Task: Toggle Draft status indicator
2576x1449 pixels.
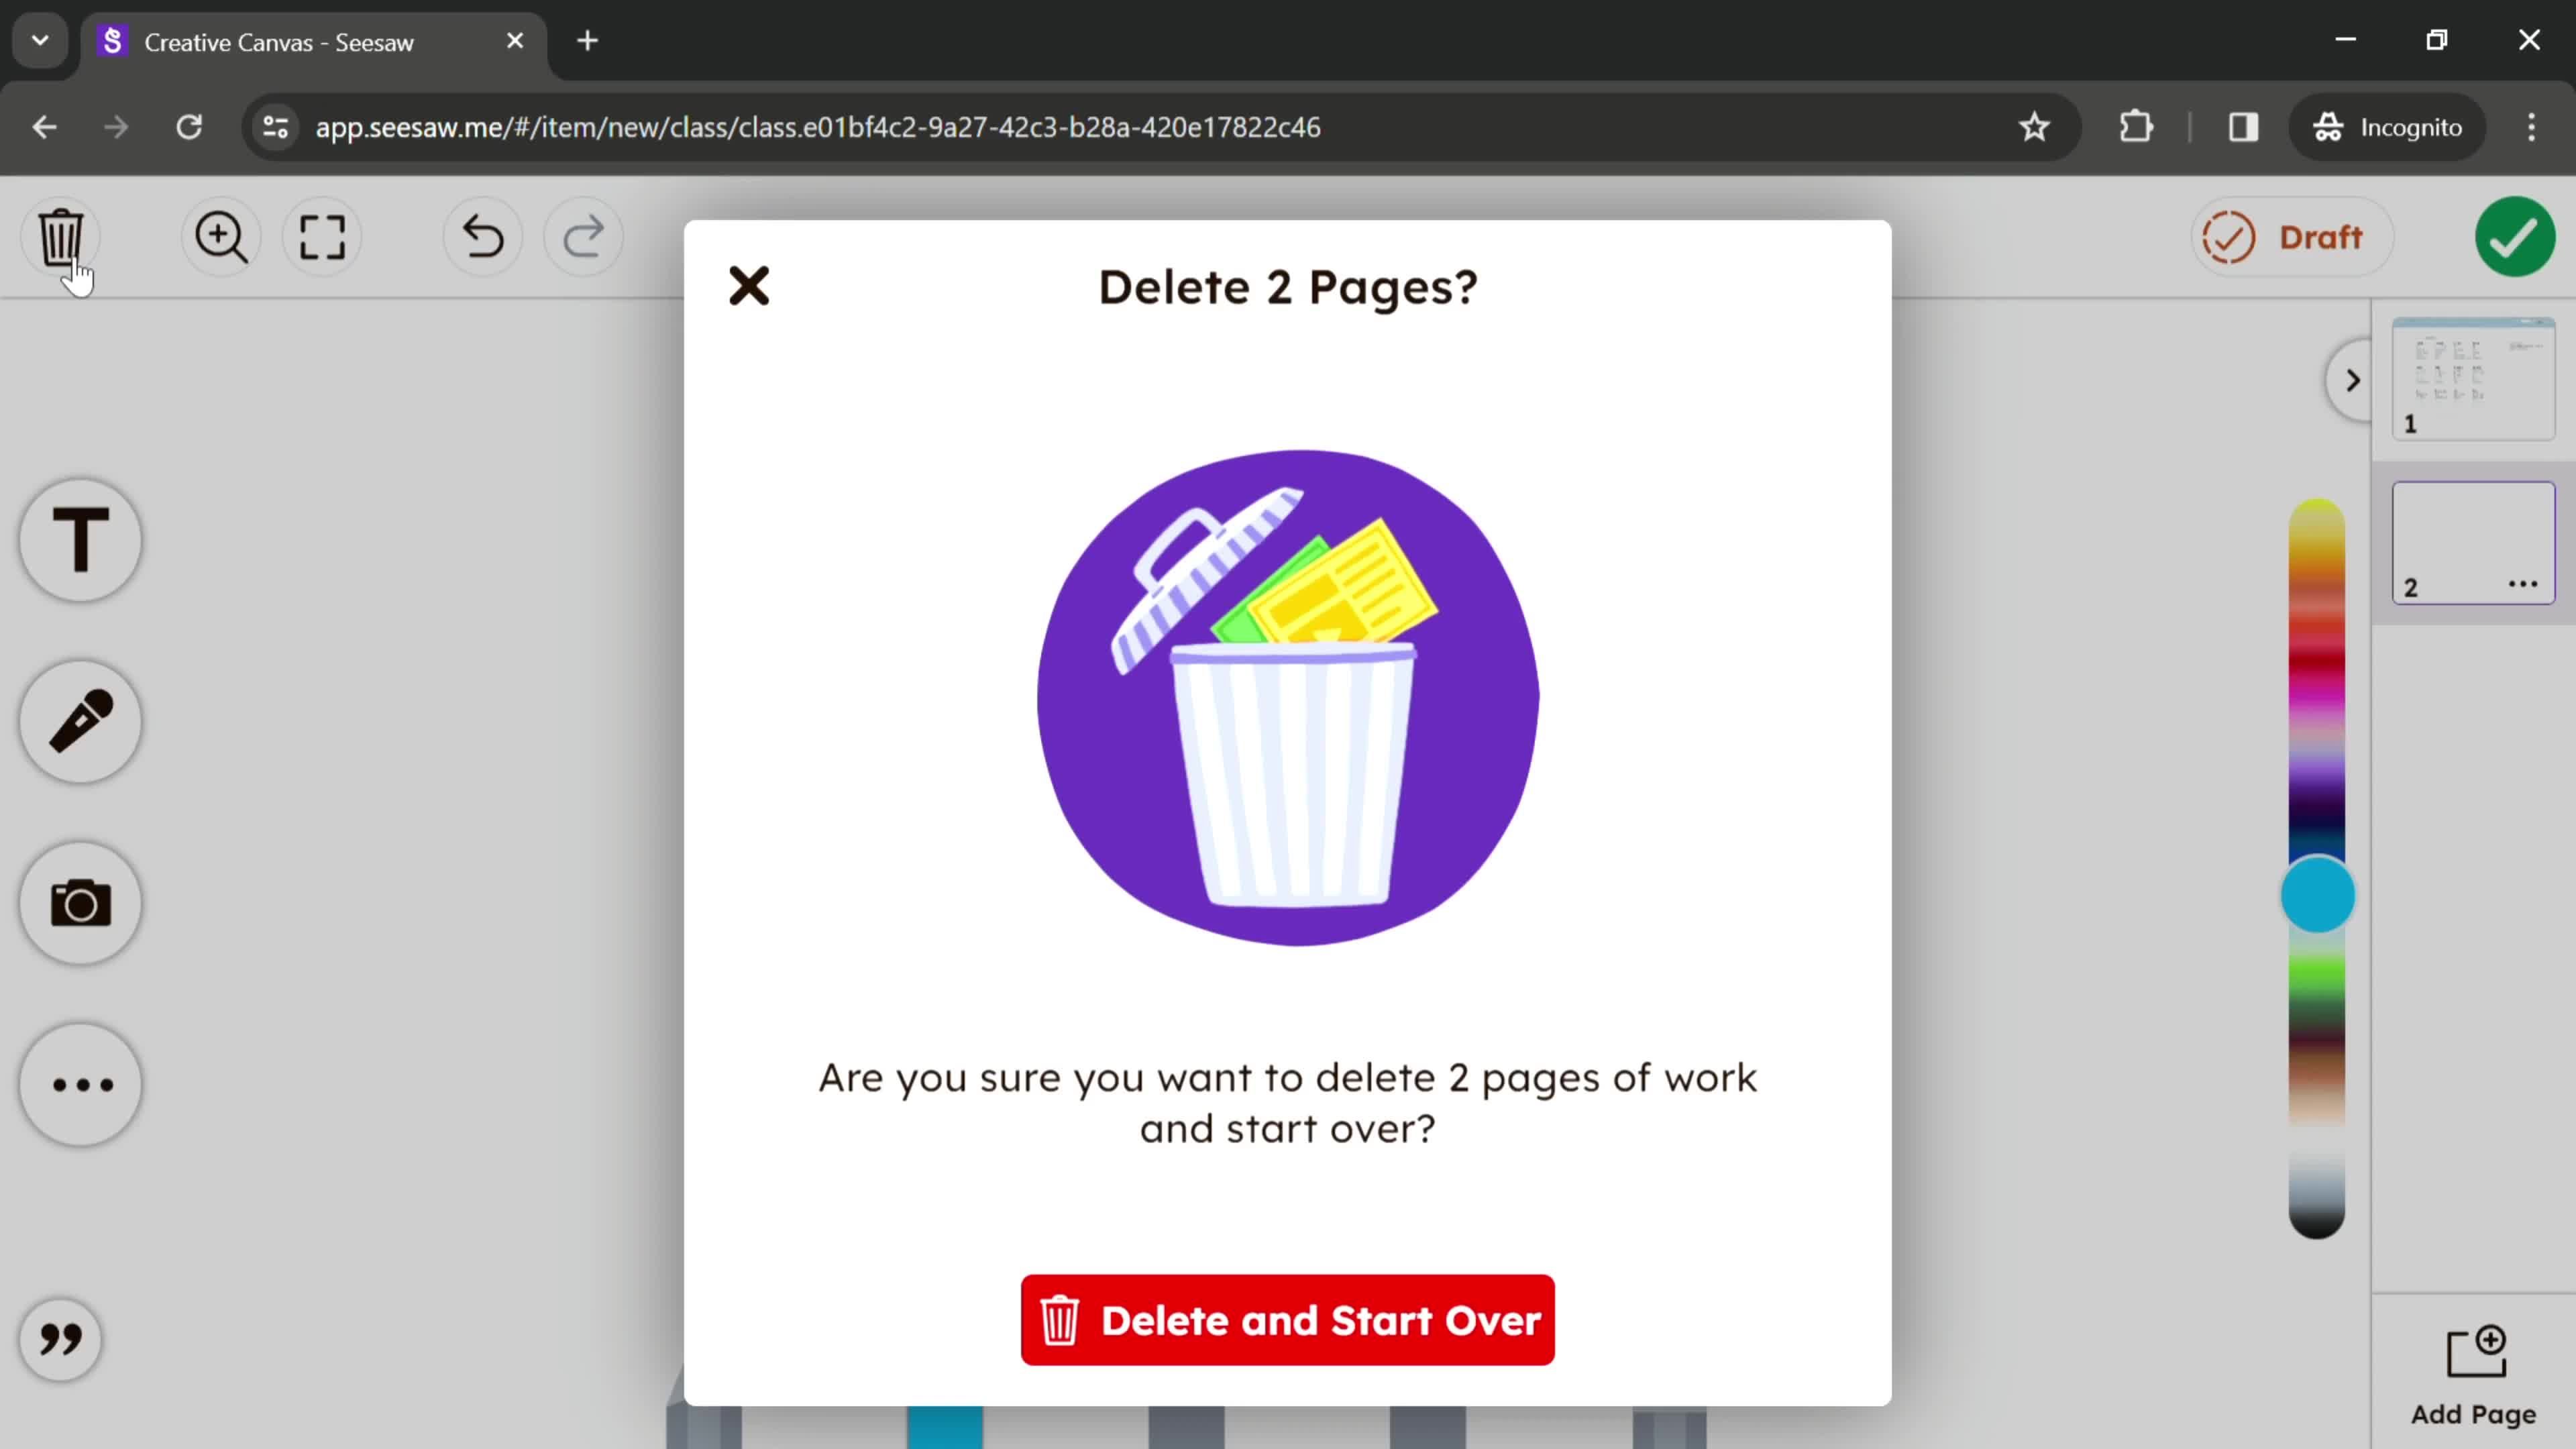Action: click(x=2291, y=237)
